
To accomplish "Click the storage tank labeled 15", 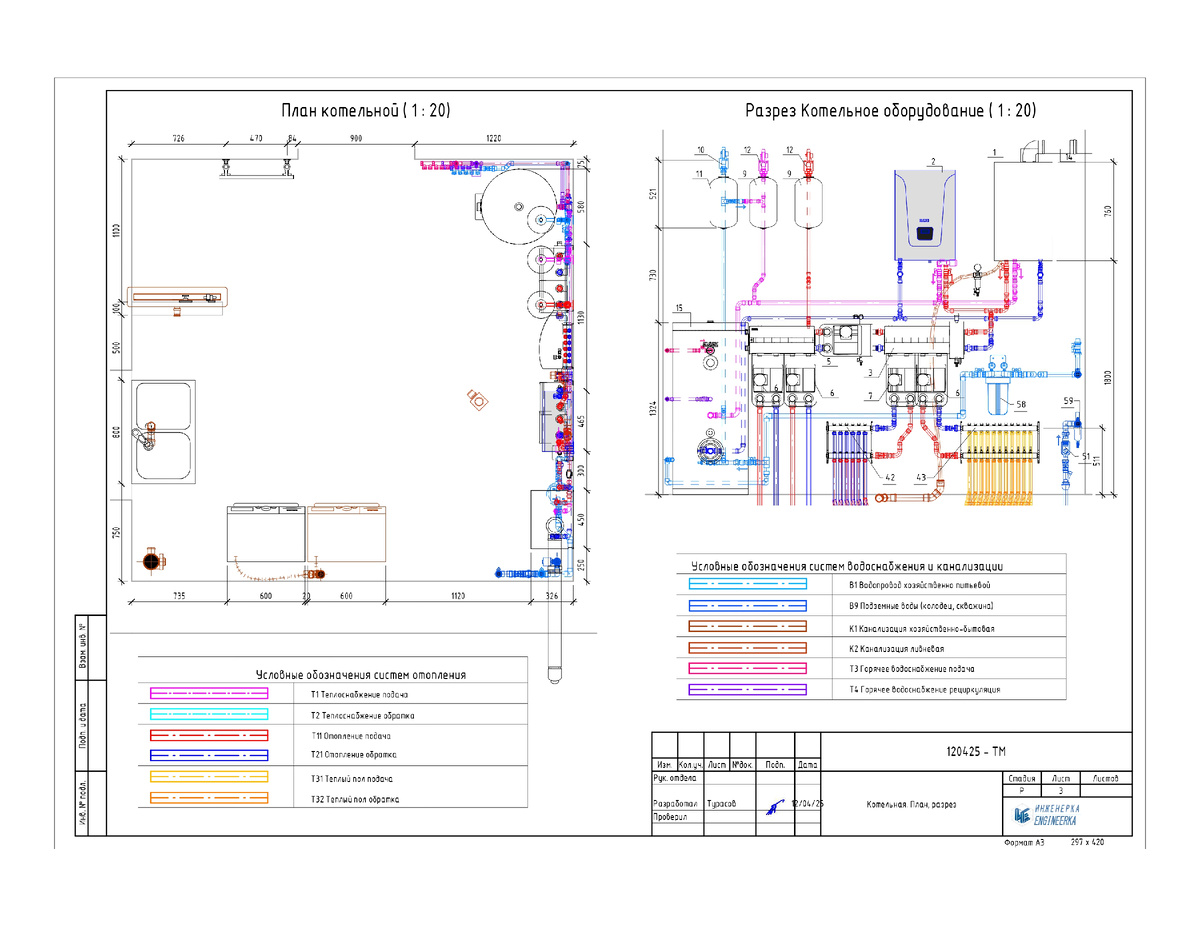I will click(711, 408).
